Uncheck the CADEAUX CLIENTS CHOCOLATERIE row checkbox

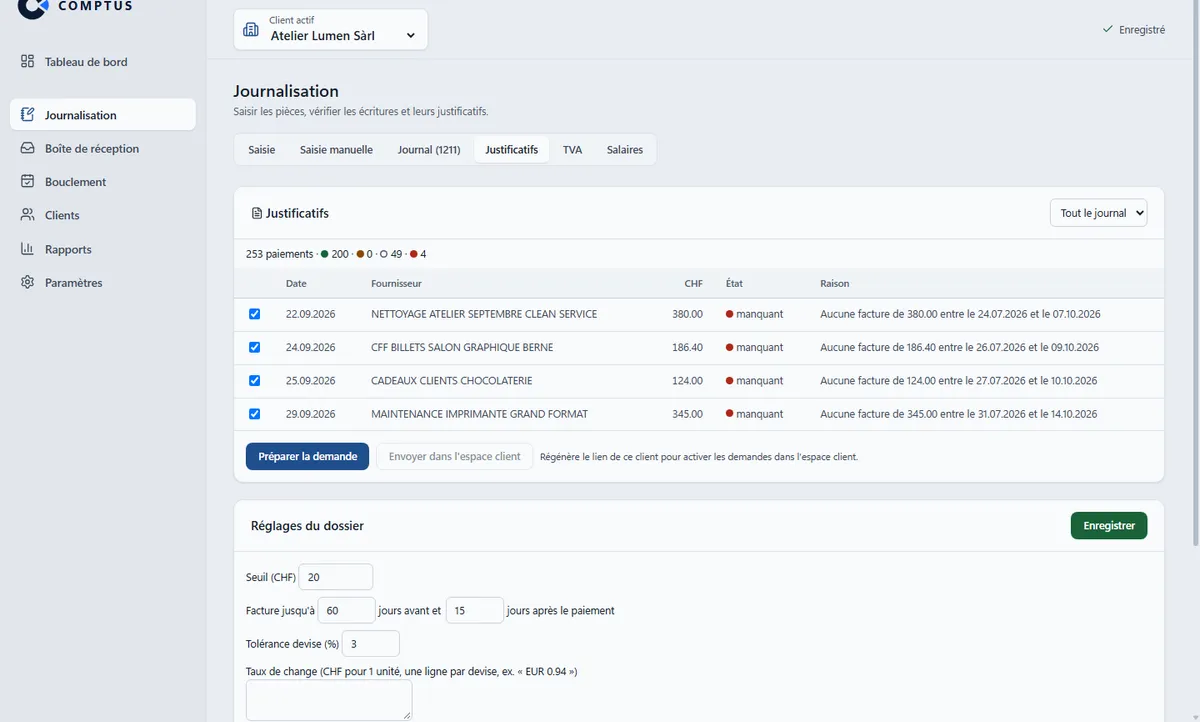click(x=254, y=381)
